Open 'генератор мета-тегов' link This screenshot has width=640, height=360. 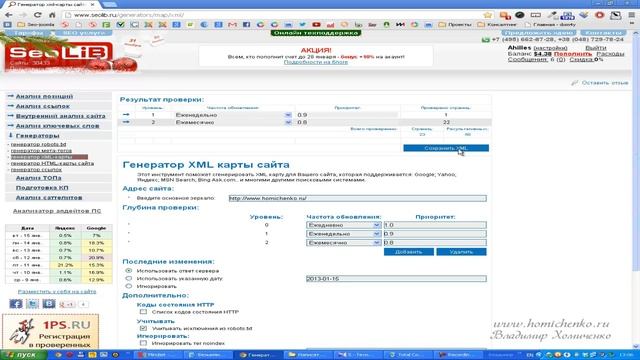[41, 151]
